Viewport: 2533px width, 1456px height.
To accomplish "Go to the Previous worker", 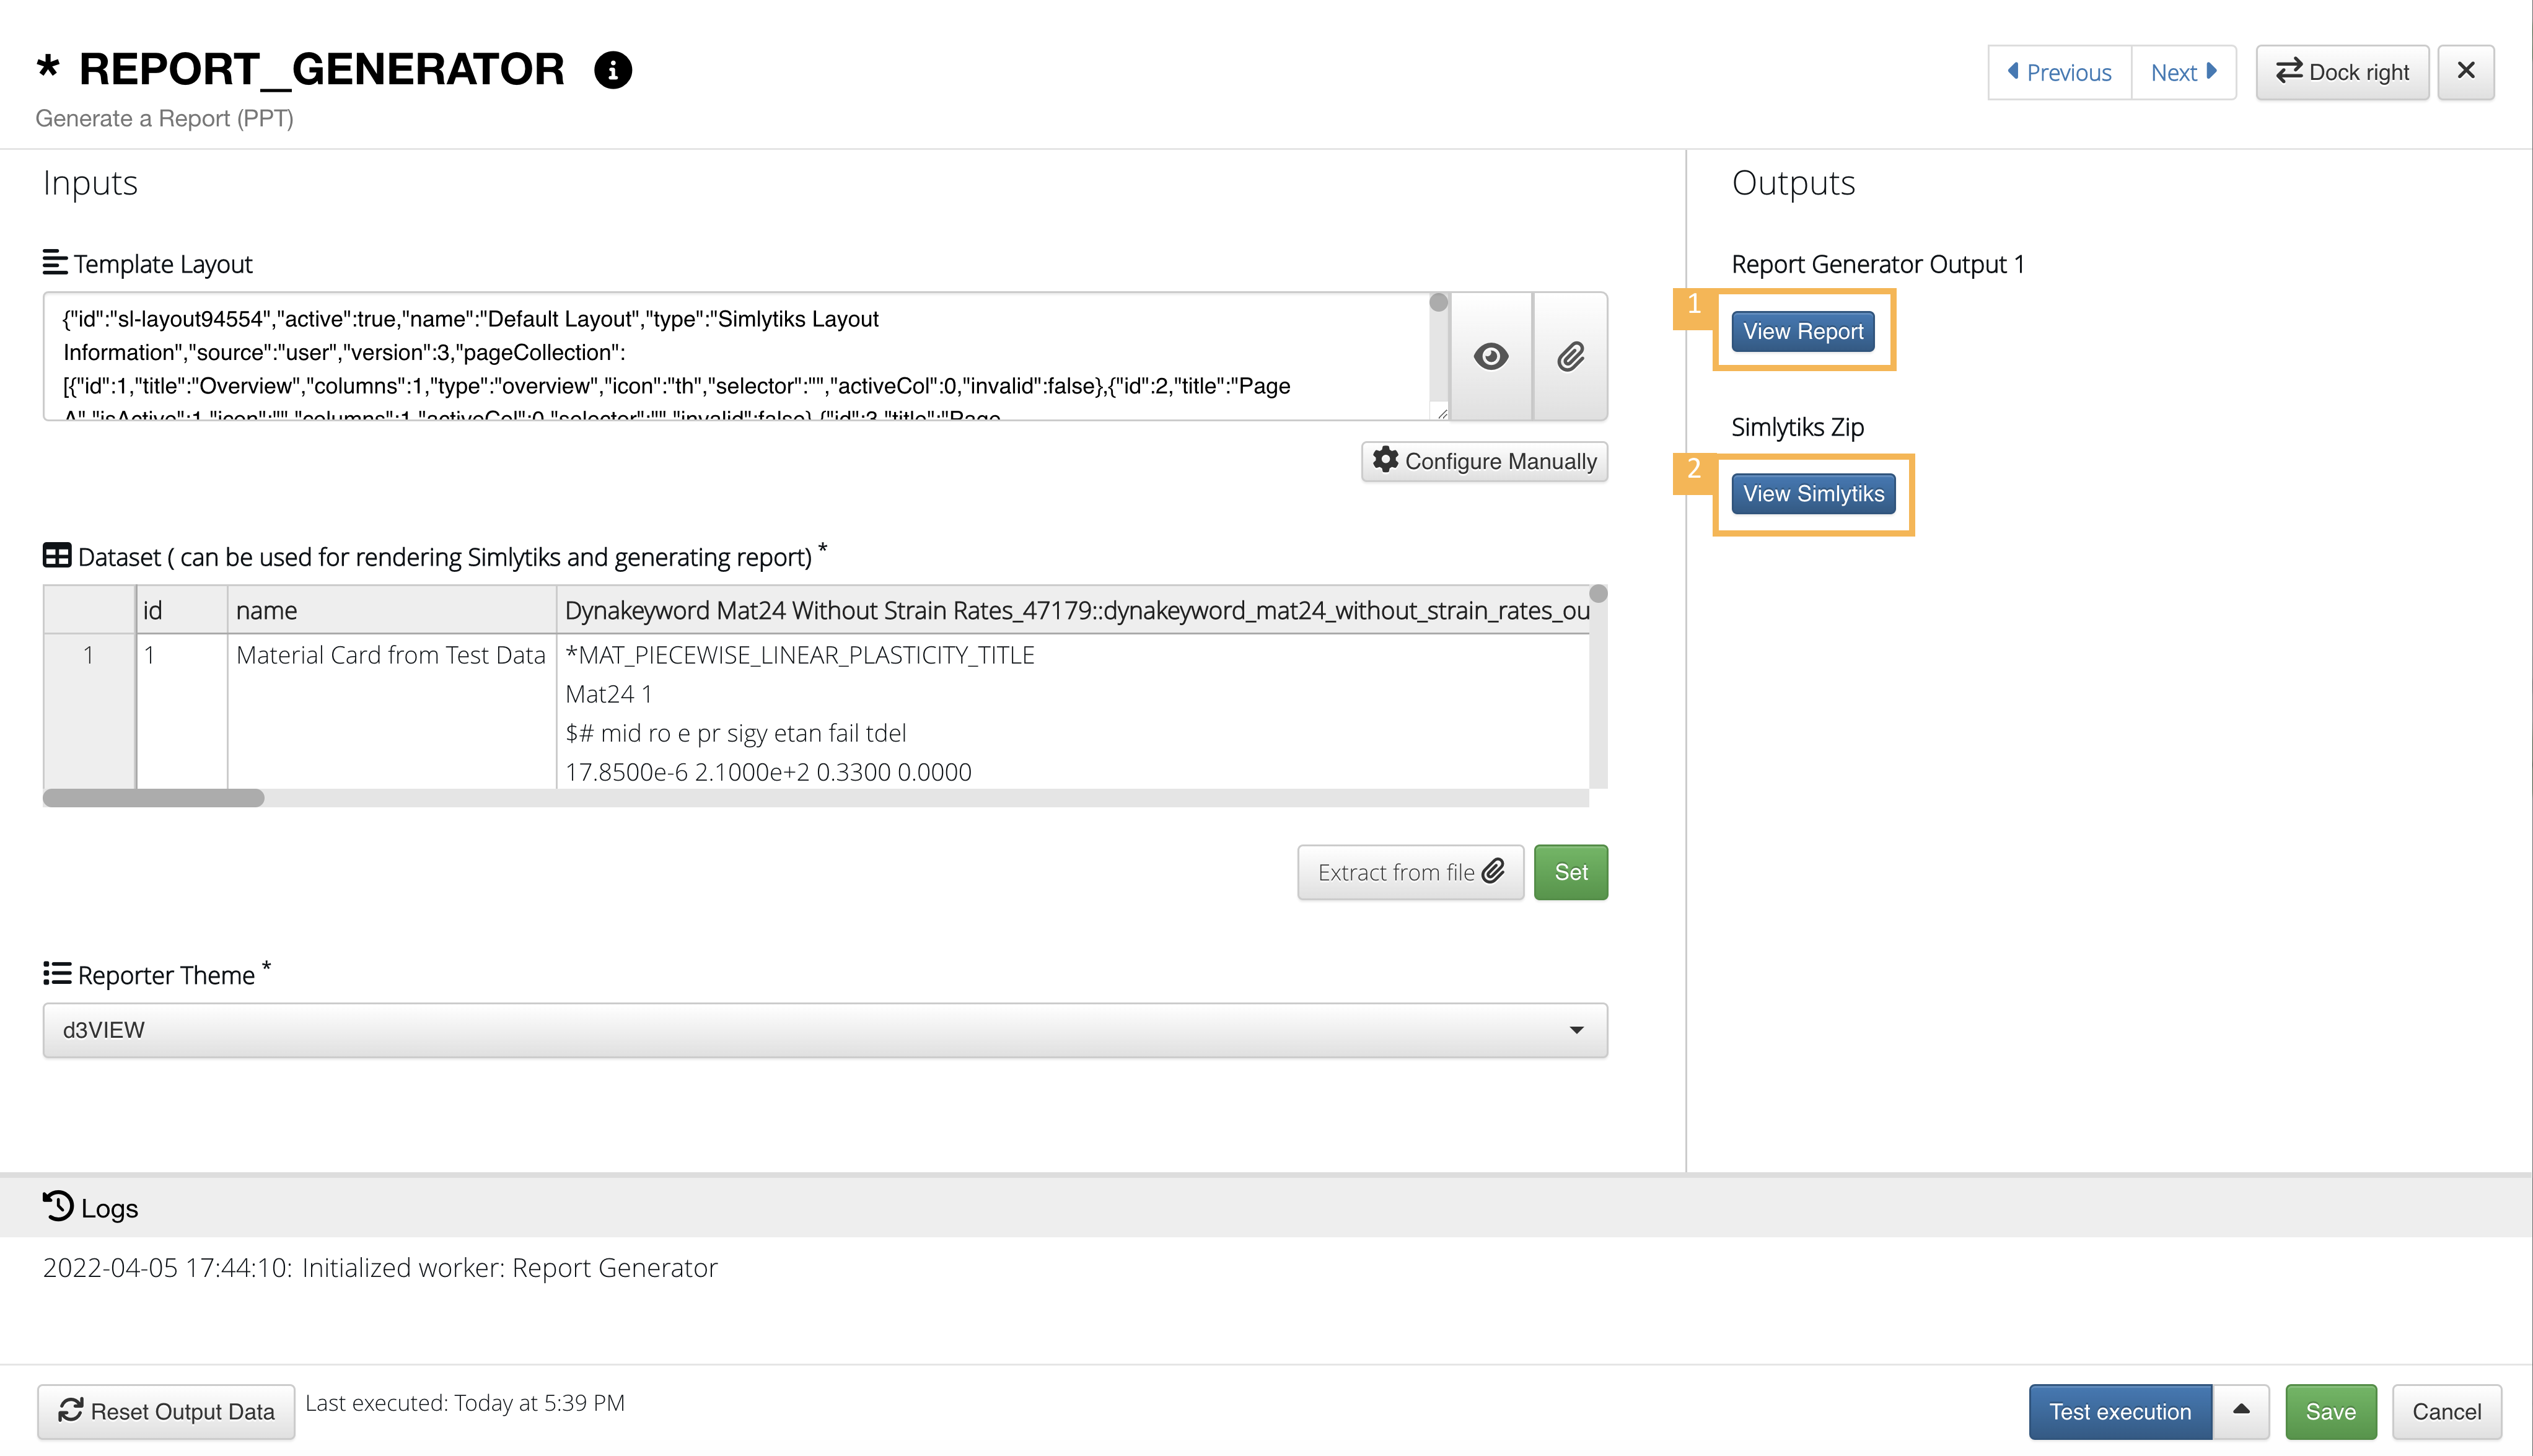I will click(x=2059, y=72).
